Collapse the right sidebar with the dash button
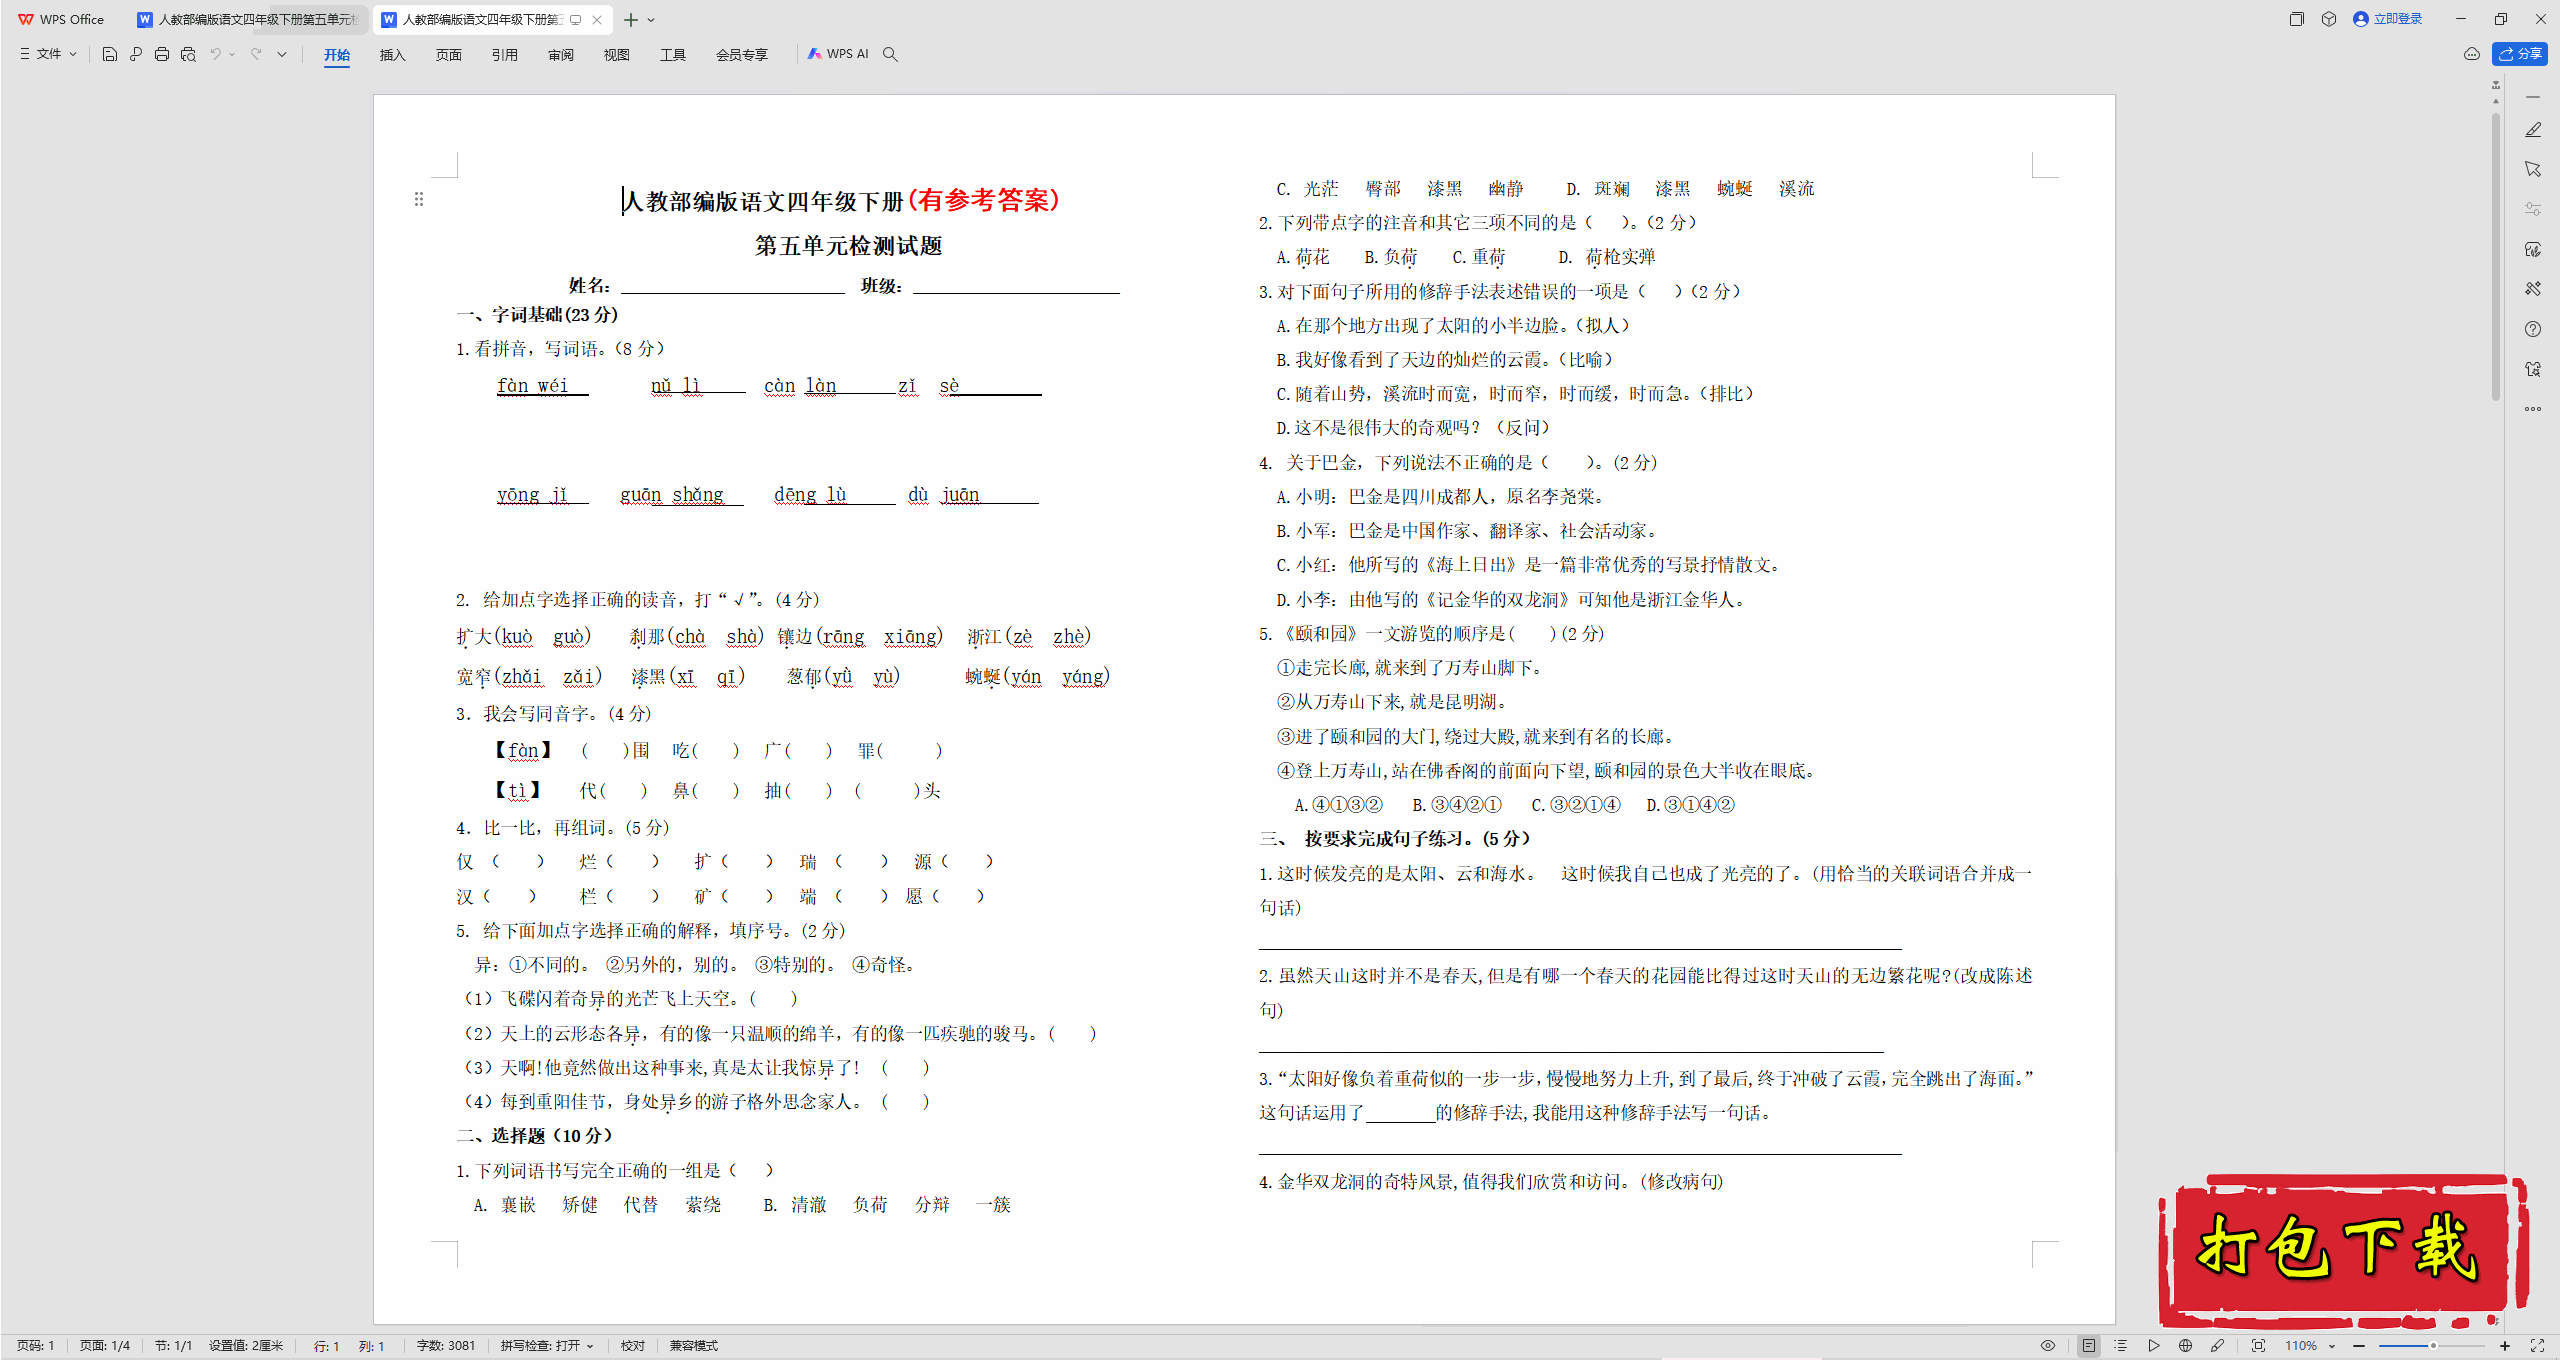Image resolution: width=2560 pixels, height=1360 pixels. coord(2533,97)
